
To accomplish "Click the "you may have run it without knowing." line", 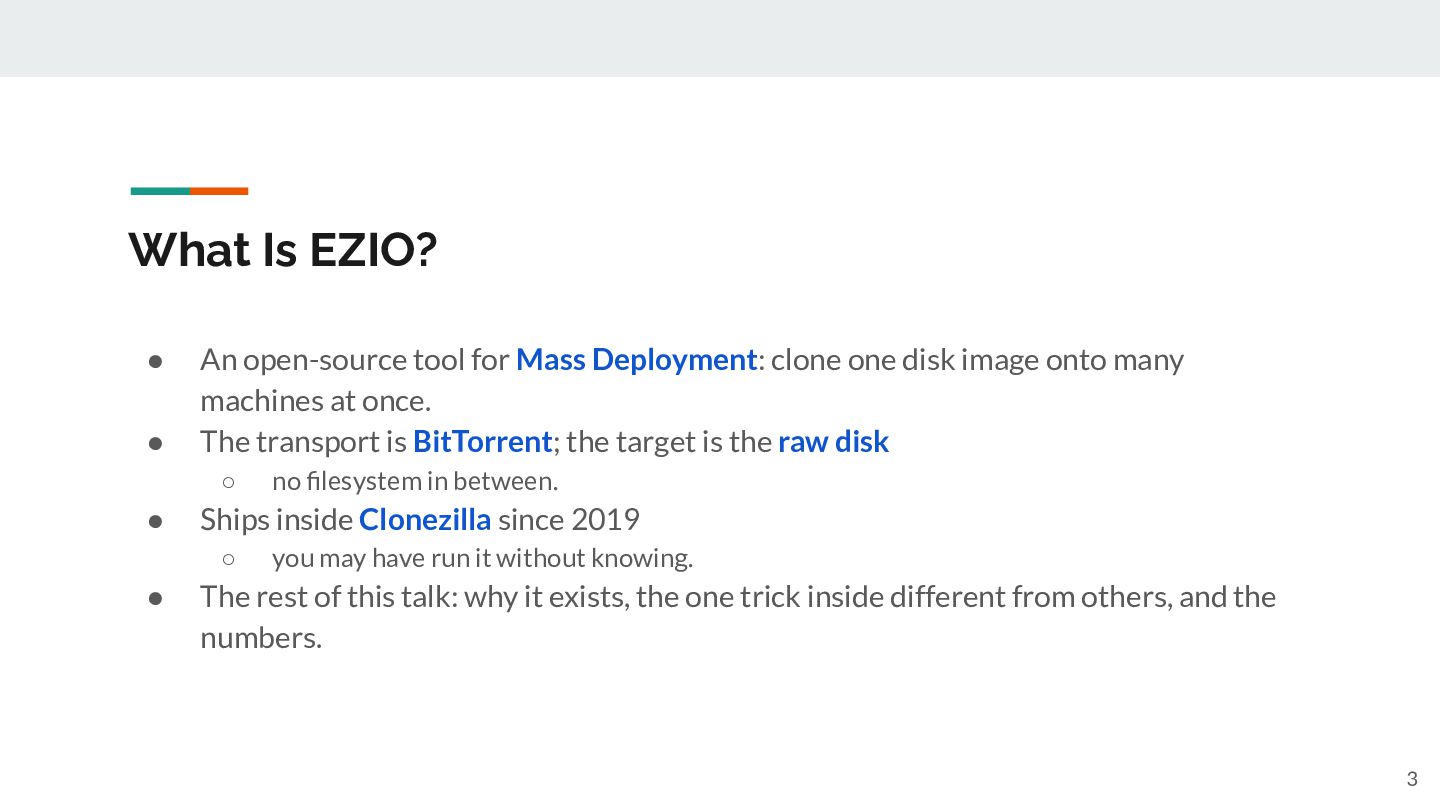I will point(482,558).
